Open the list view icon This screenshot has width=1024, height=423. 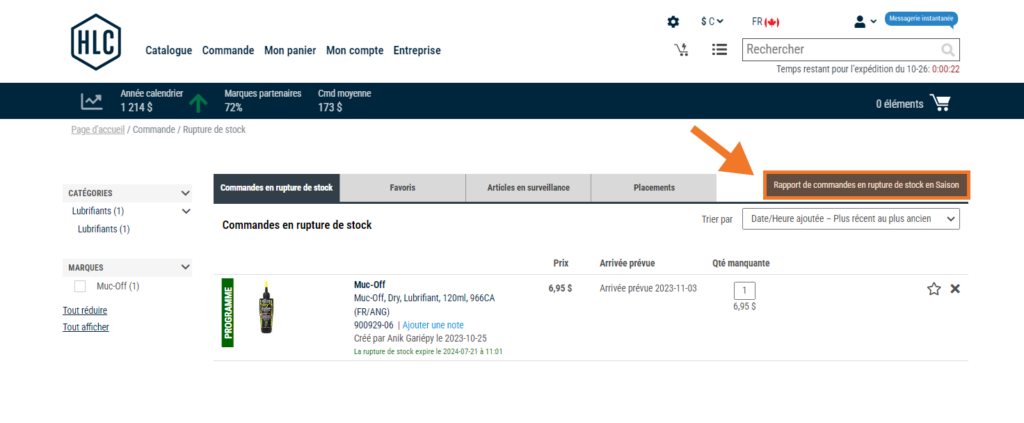pos(719,50)
